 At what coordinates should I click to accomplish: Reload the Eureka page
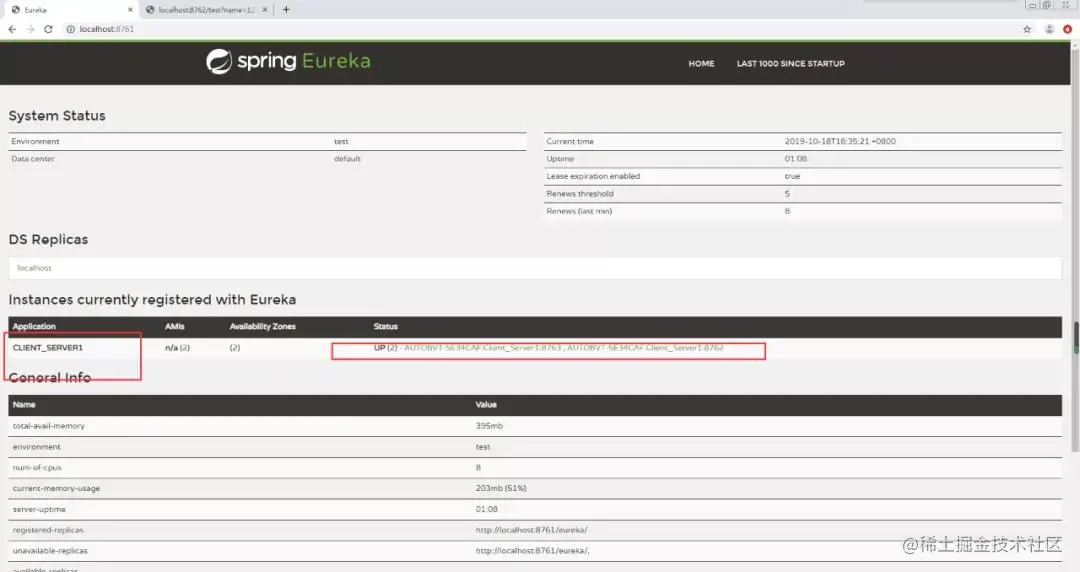point(48,29)
